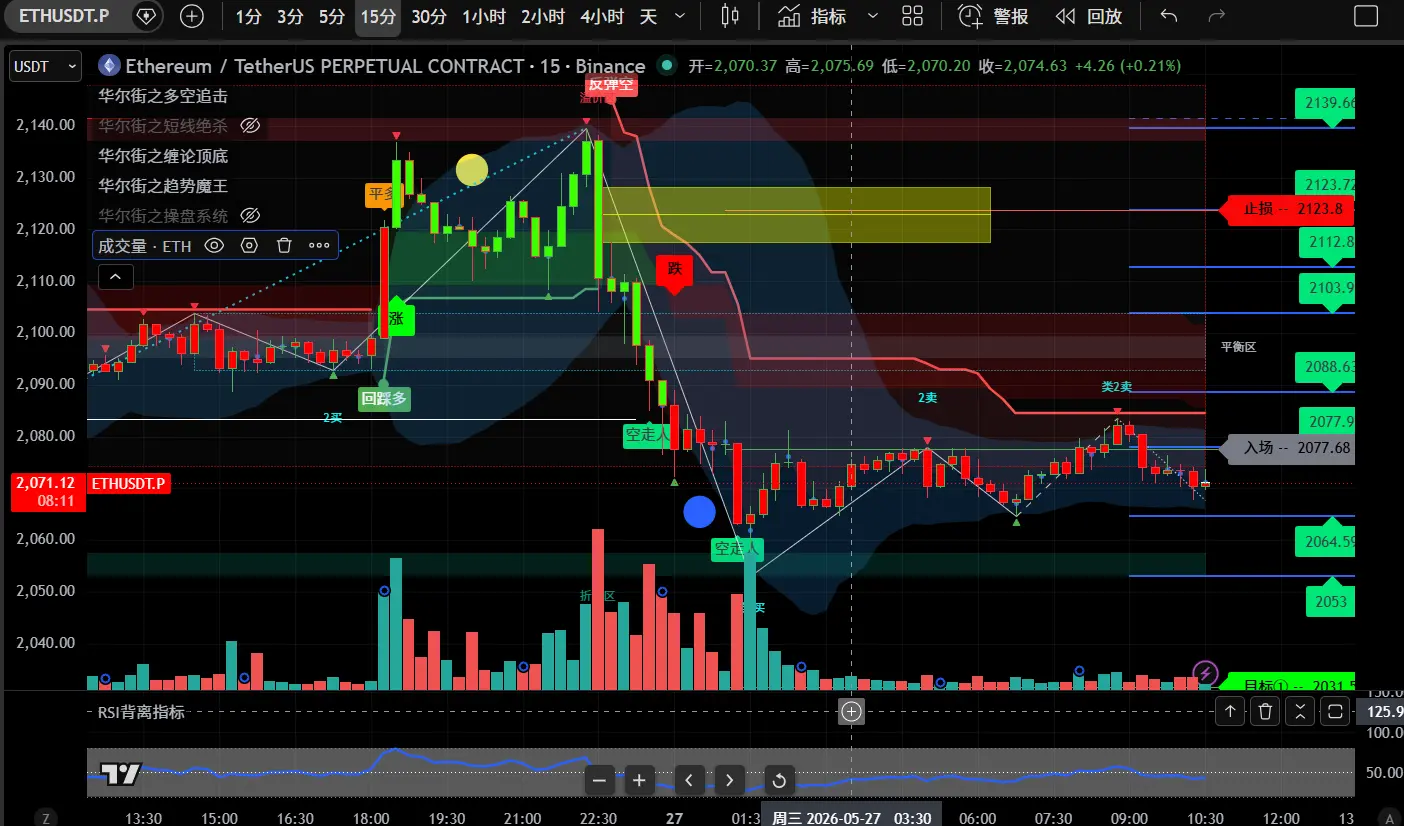Click the 回踩多 signal label
Image resolution: width=1404 pixels, height=826 pixels.
[384, 398]
